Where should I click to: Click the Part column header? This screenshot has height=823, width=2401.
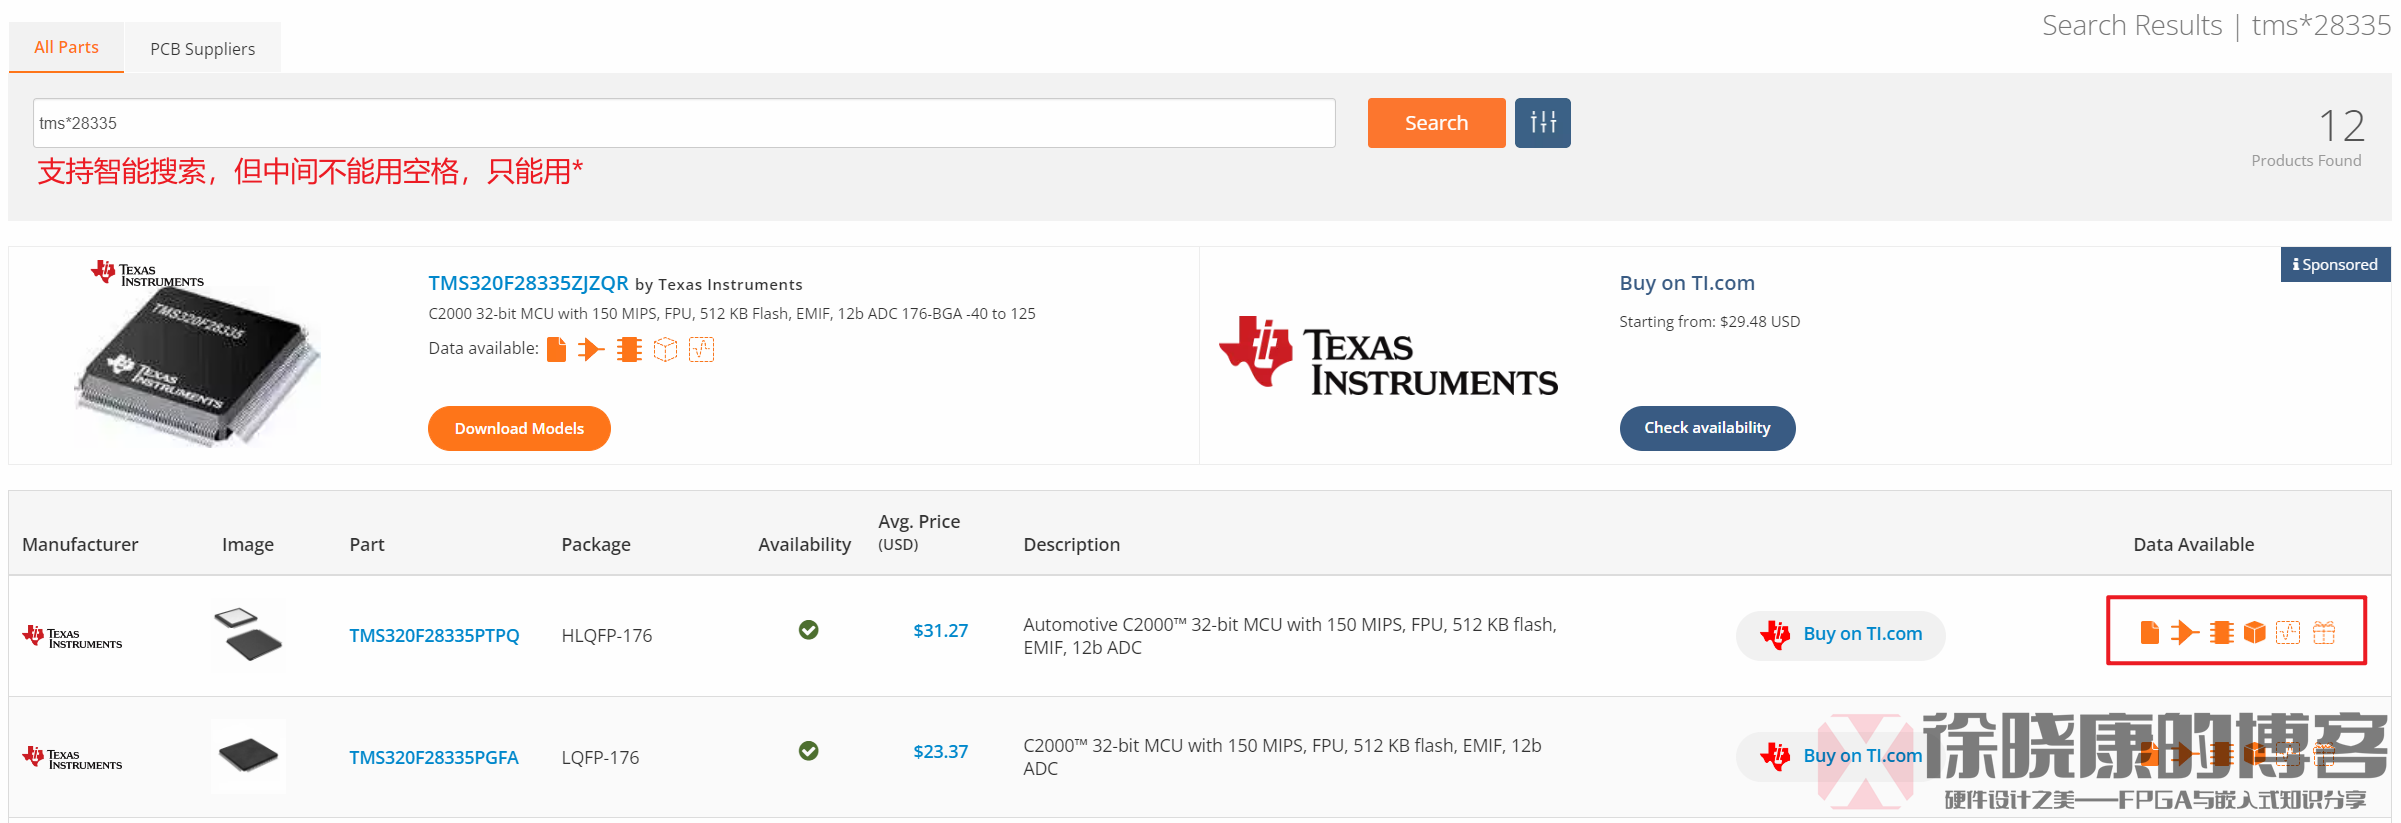[367, 544]
